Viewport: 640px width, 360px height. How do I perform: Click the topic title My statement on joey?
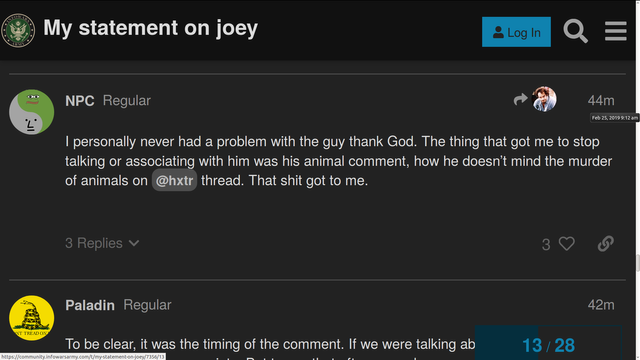click(x=151, y=28)
